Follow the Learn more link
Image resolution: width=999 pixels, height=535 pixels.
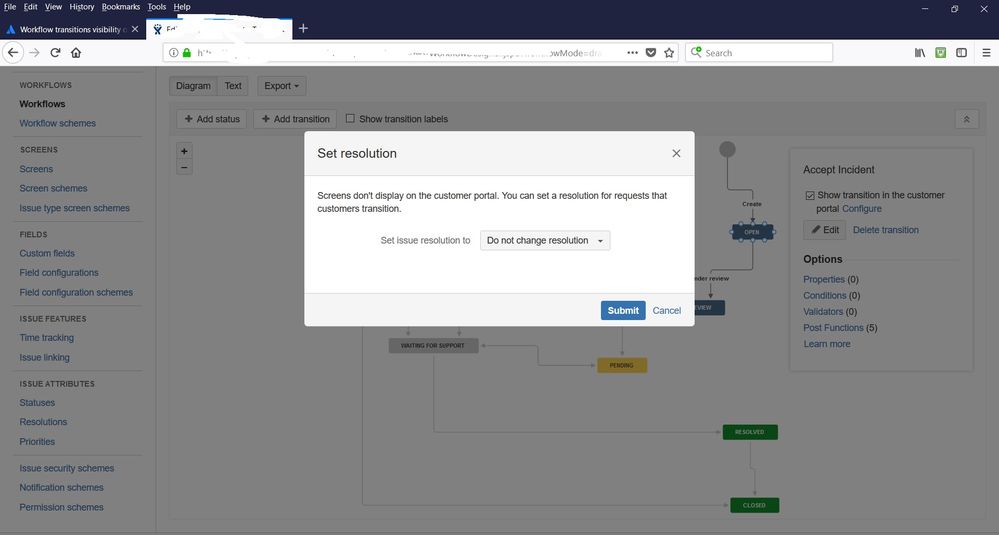coord(826,344)
